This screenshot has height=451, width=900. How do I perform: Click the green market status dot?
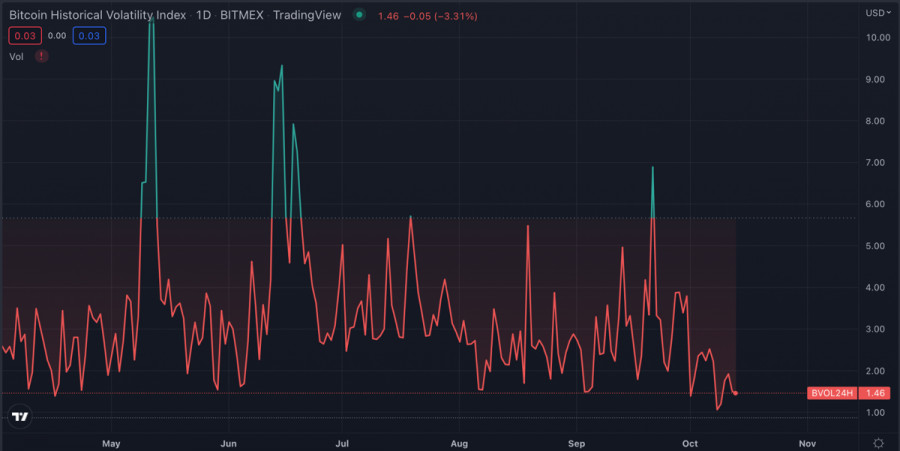(358, 15)
